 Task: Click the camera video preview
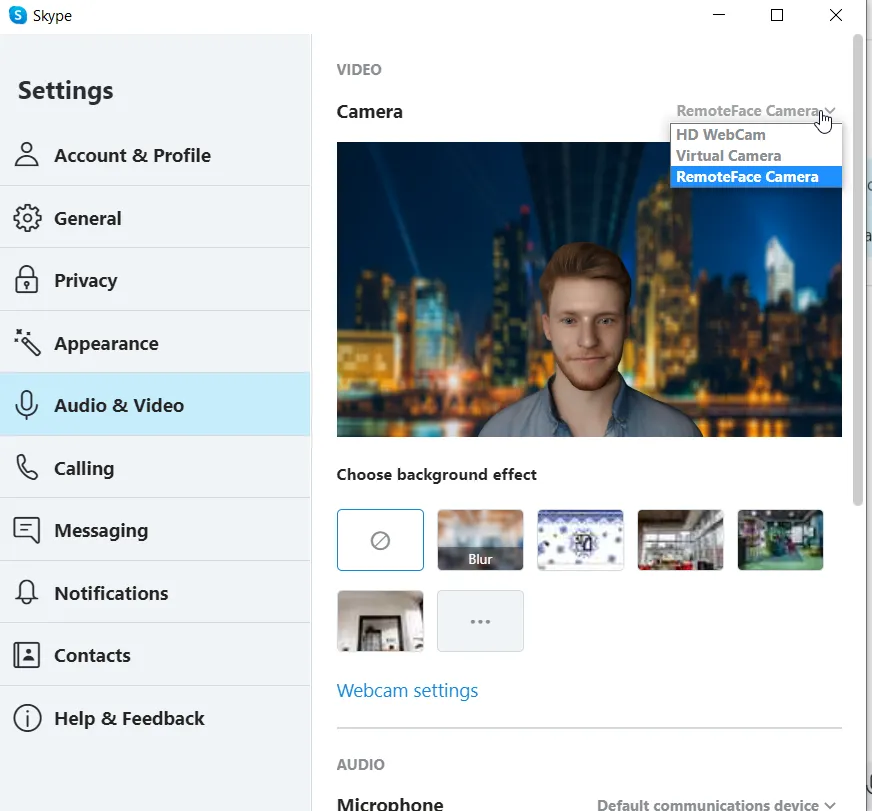[589, 289]
